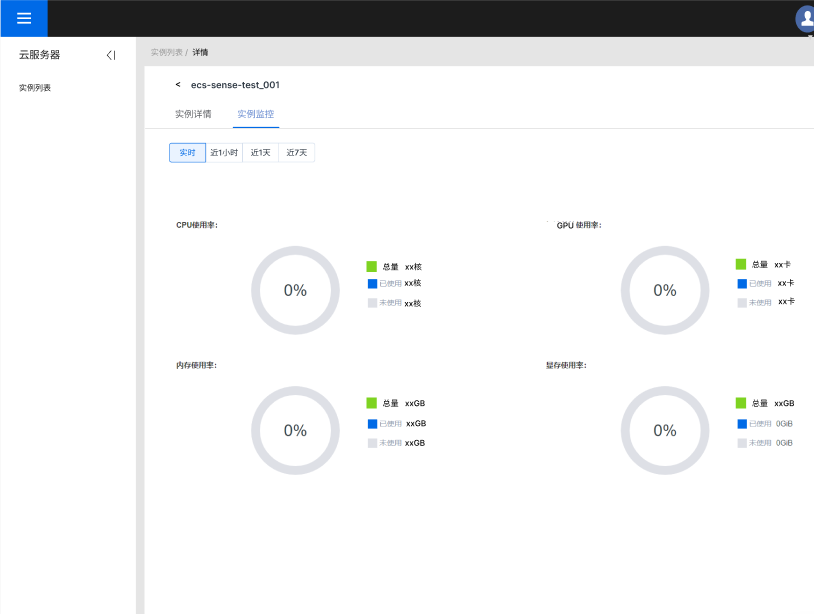Image resolution: width=814 pixels, height=614 pixels.
Task: Switch to the 实例监控 tab
Action: pos(255,114)
